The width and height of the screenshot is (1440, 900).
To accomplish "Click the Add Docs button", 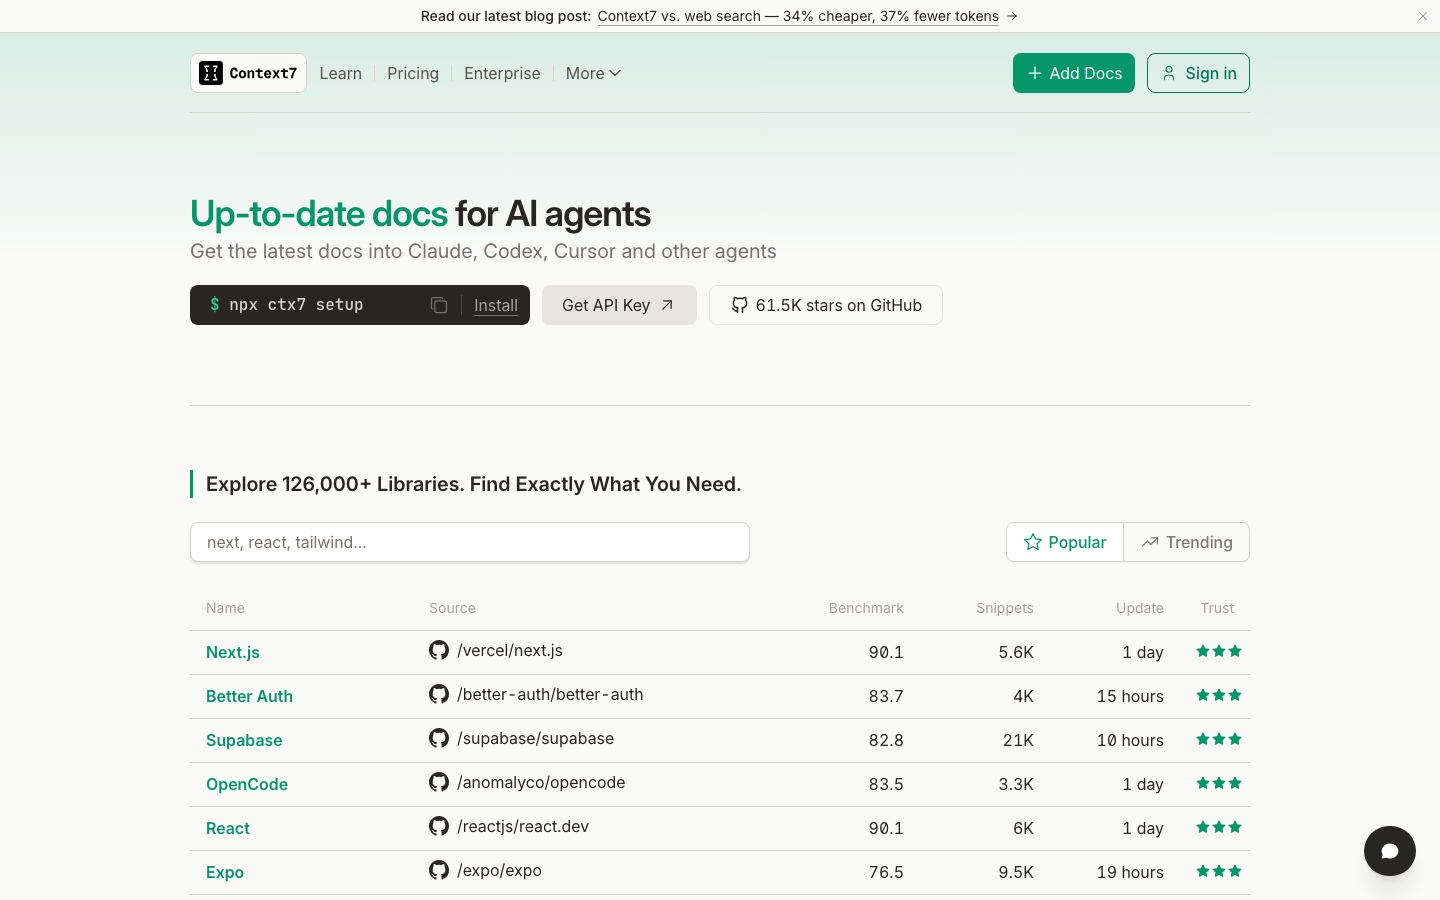I will click(1074, 73).
